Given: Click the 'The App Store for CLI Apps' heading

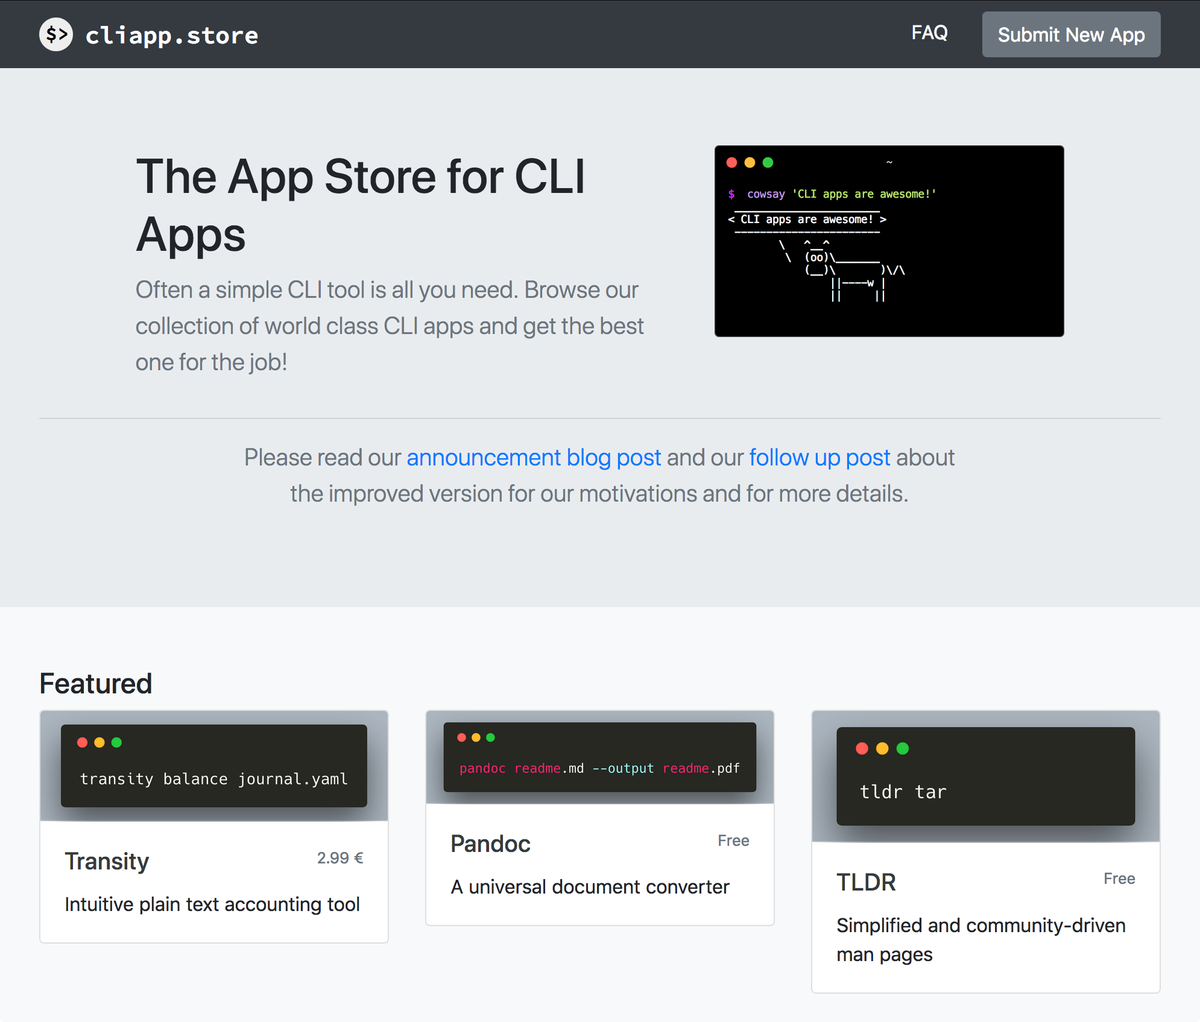Looking at the screenshot, I should [x=360, y=205].
